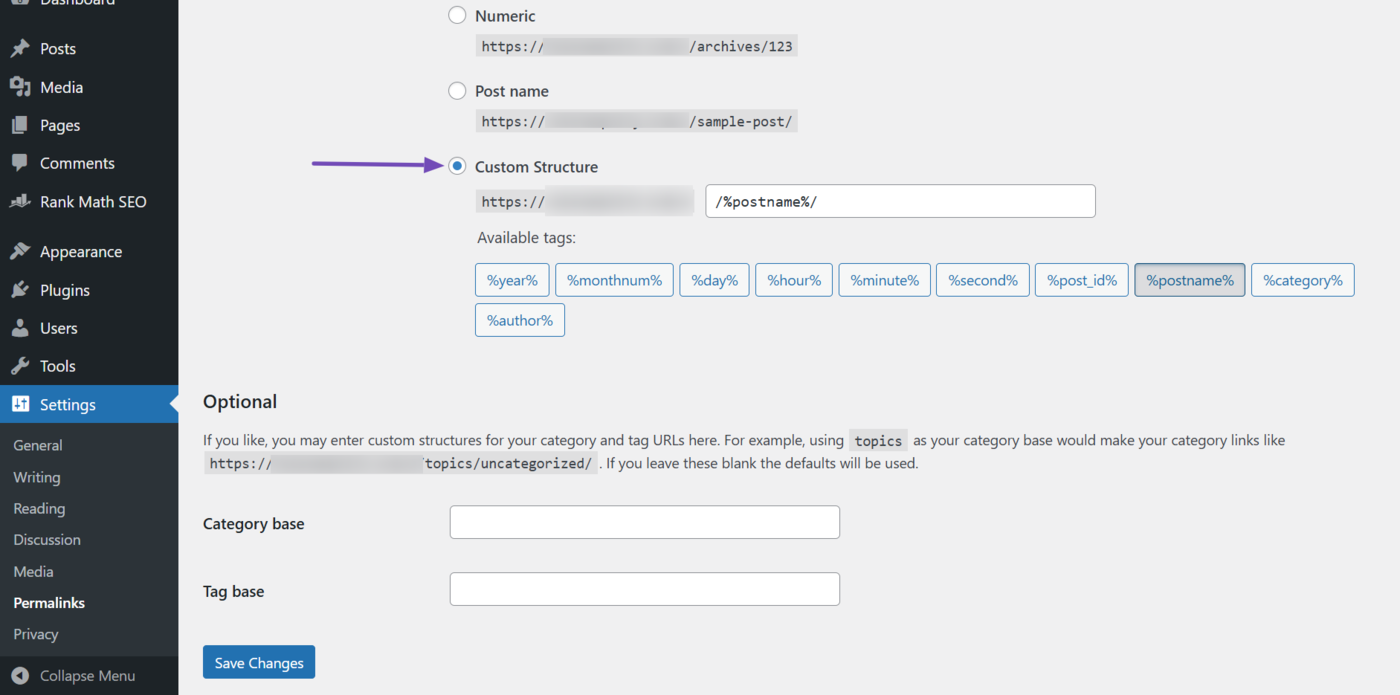The width and height of the screenshot is (1400, 695).
Task: Click Collapse Menu text
Action: 87,676
